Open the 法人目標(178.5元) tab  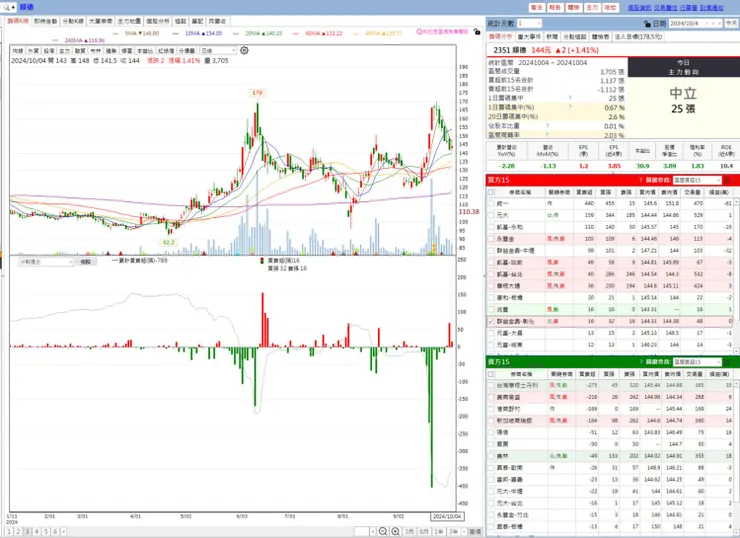click(638, 36)
